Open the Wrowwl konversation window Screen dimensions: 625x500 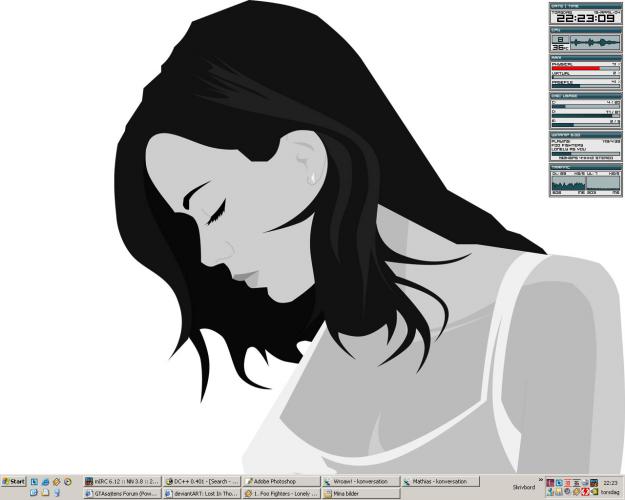[359, 481]
